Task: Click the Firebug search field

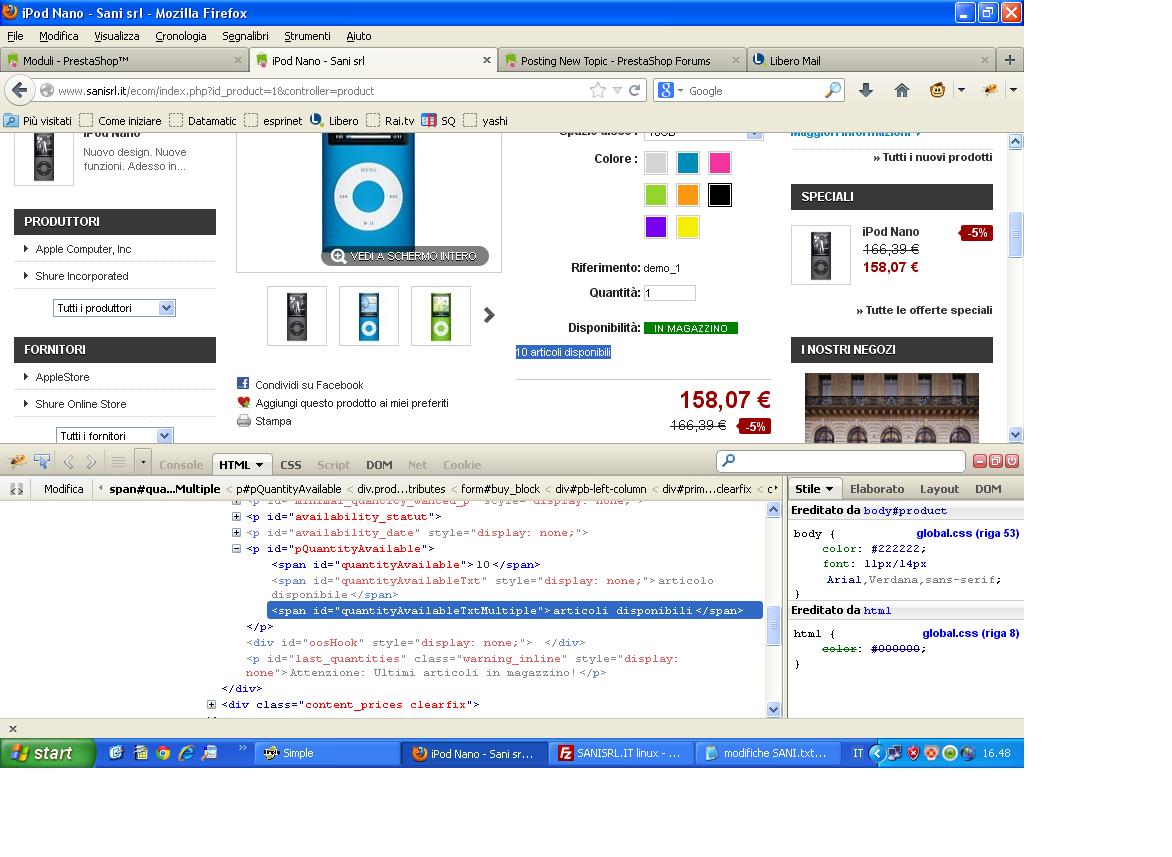Action: (841, 461)
